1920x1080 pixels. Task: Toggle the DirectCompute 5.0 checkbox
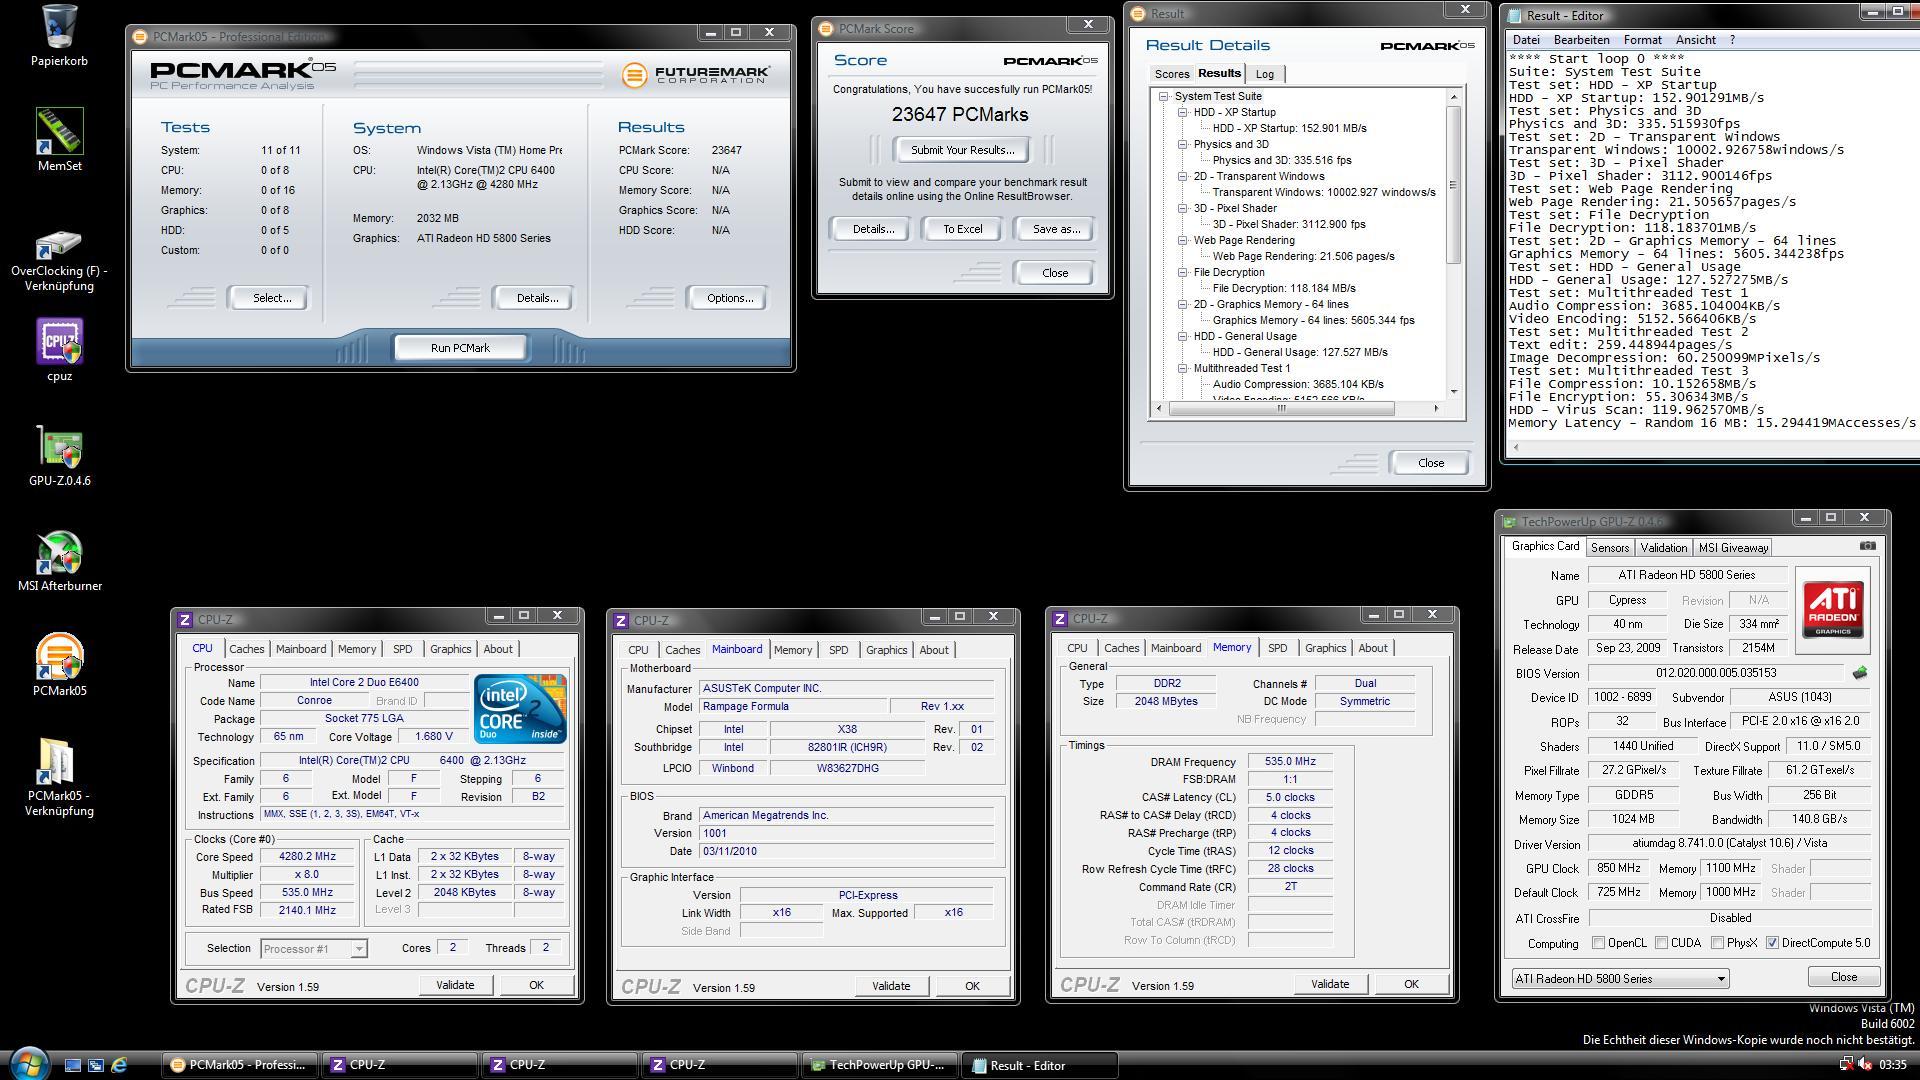pyautogui.click(x=1772, y=943)
